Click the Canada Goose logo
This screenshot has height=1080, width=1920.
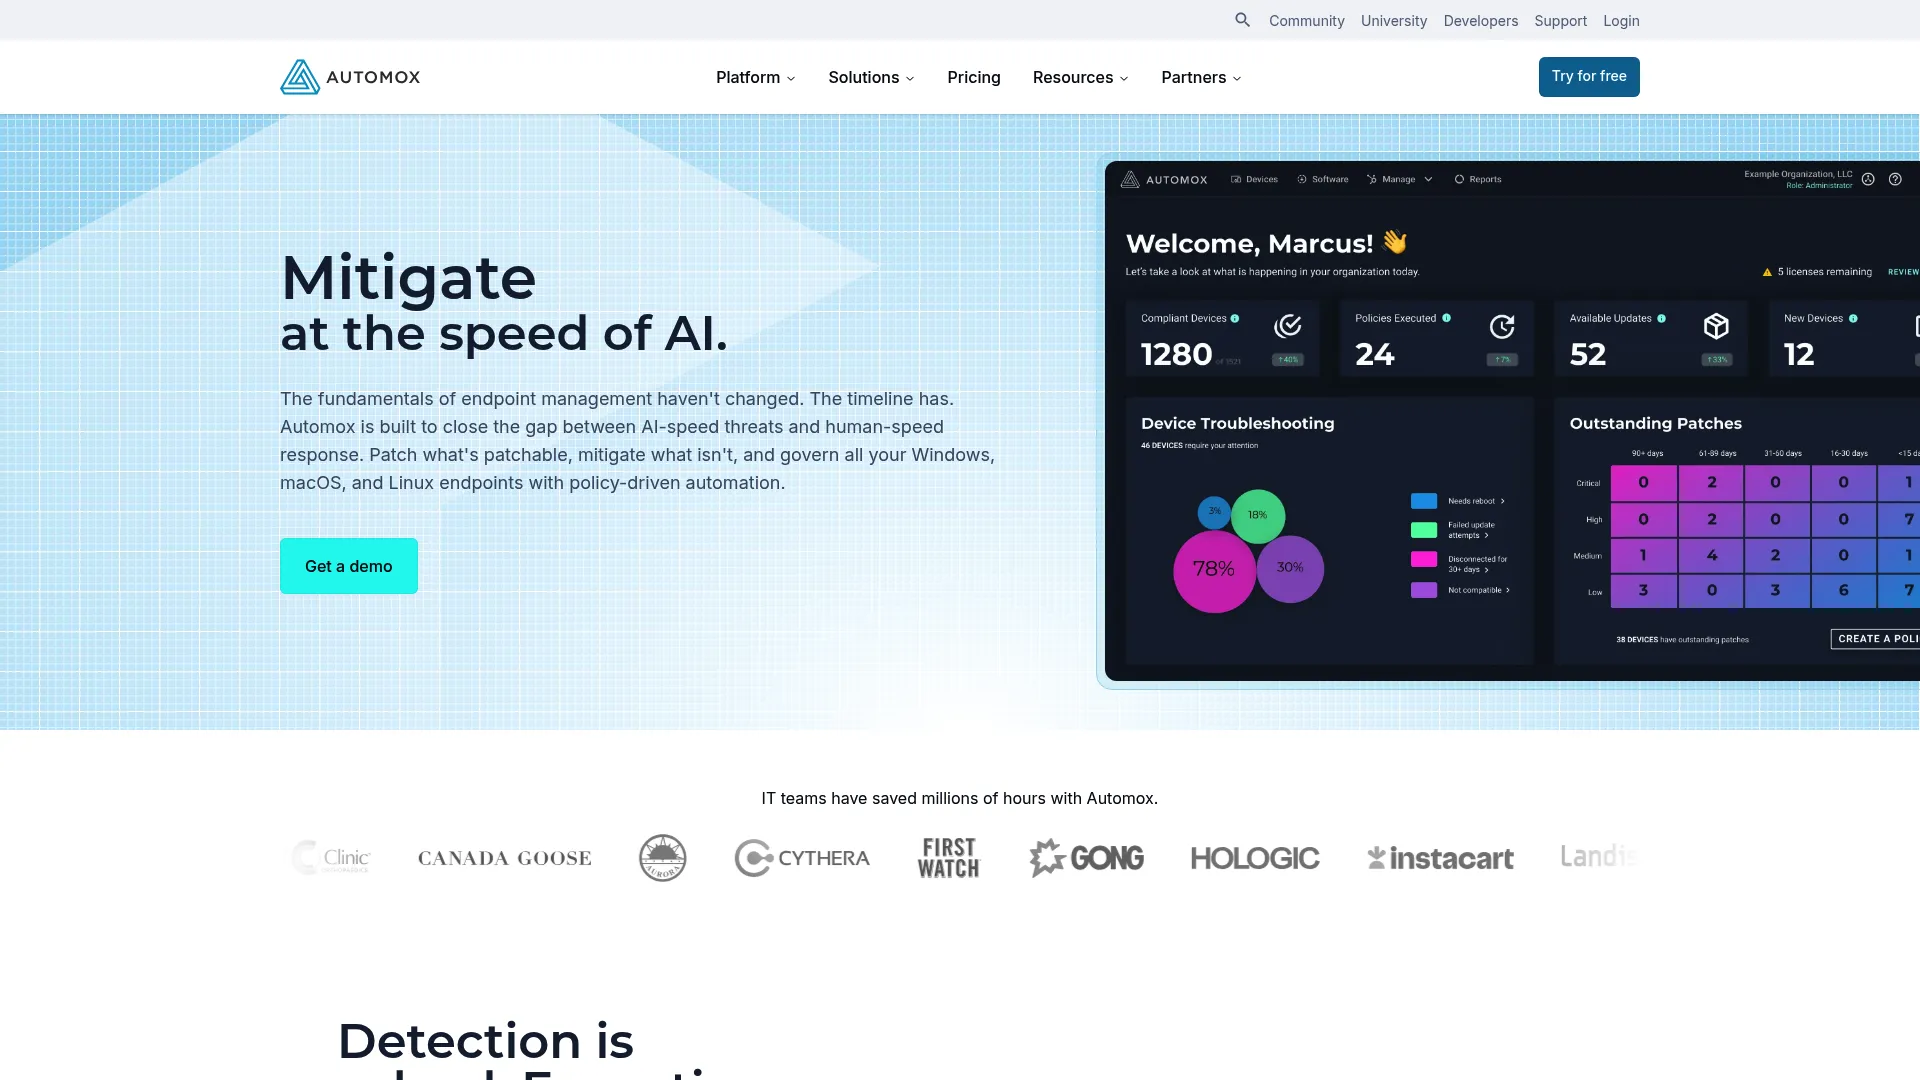505,858
